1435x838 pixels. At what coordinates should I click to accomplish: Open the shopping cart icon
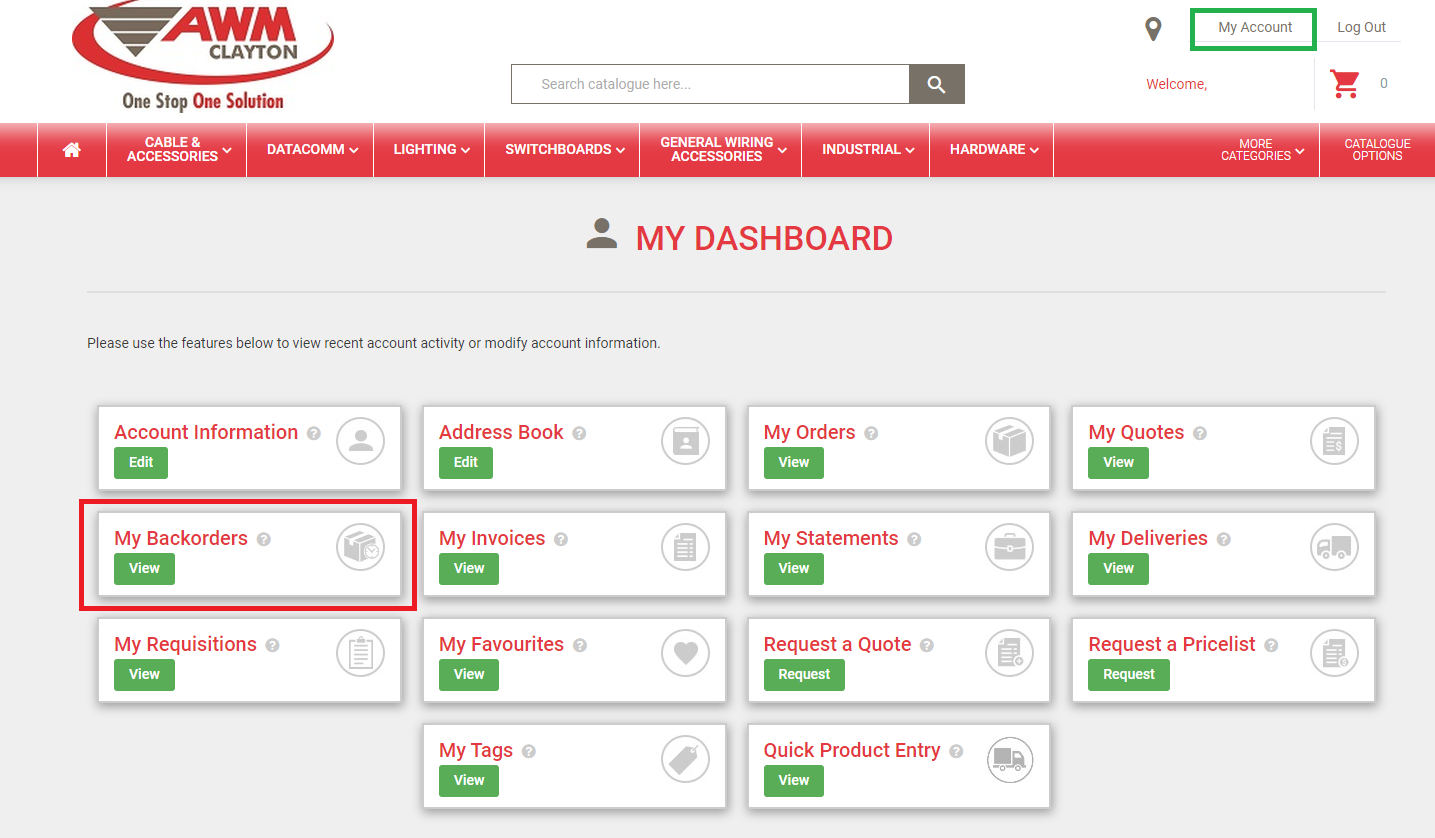[x=1345, y=83]
